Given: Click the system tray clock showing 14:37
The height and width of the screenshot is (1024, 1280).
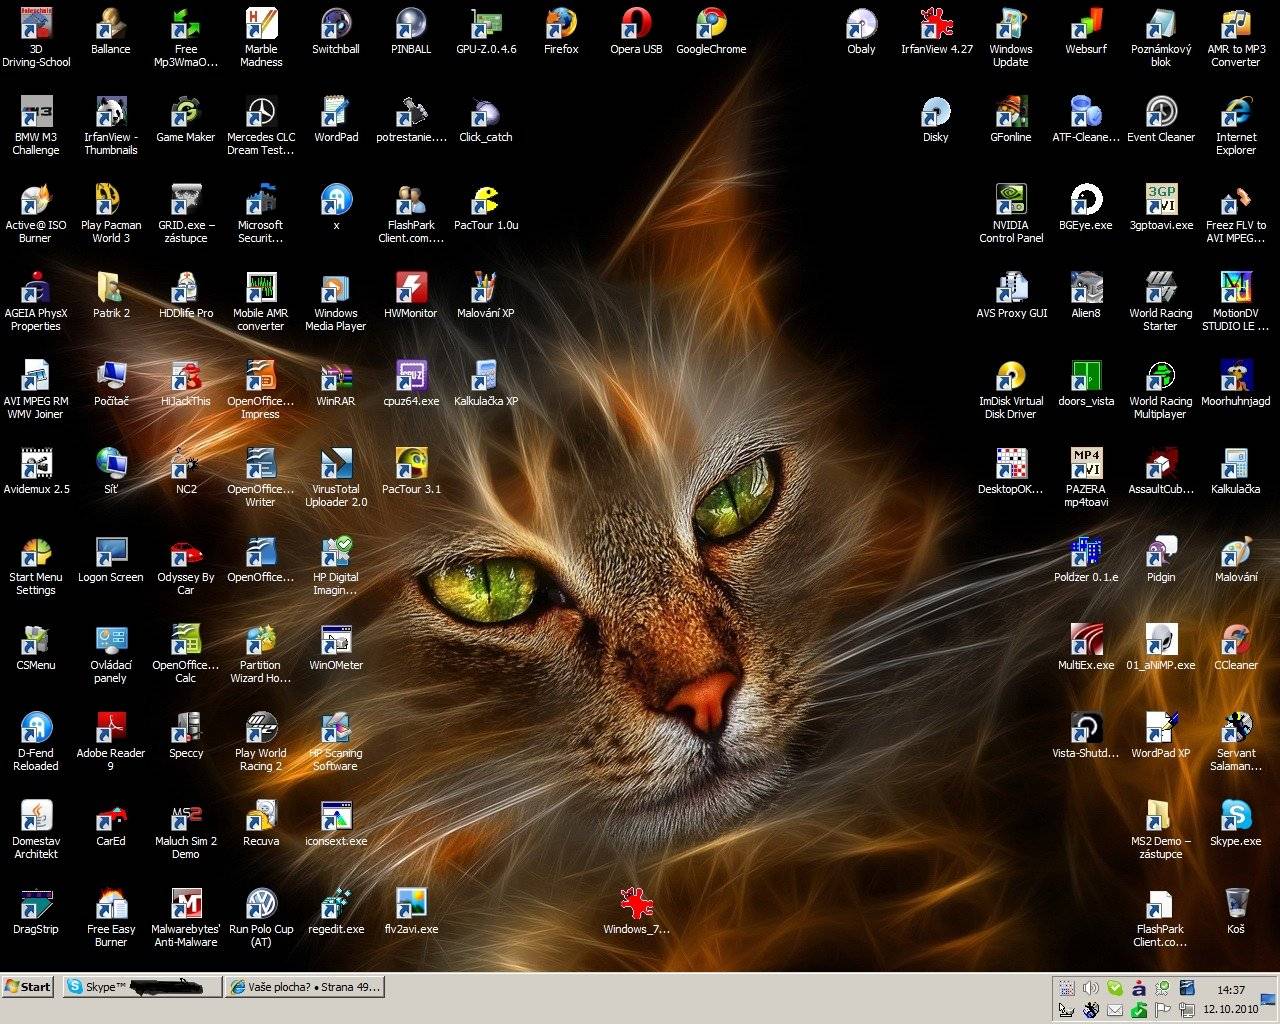Looking at the screenshot, I should 1231,990.
